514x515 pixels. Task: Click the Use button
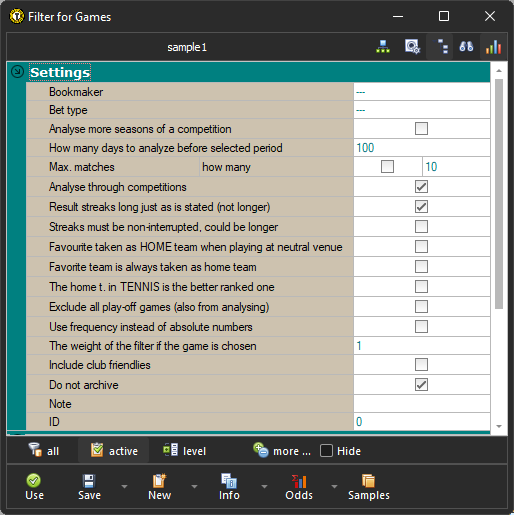(34, 487)
